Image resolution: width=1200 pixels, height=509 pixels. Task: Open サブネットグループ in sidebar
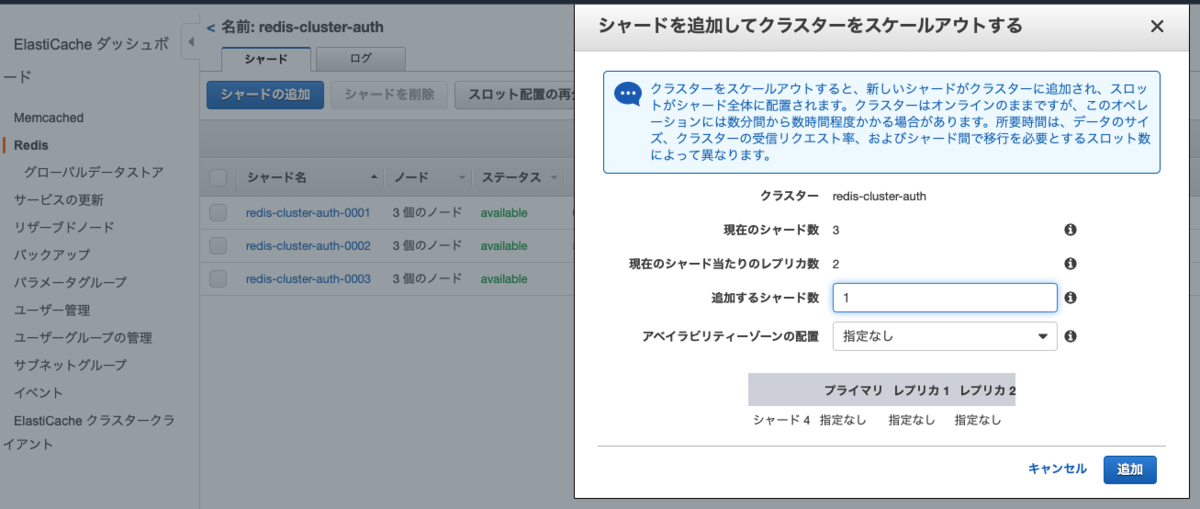pos(70,365)
